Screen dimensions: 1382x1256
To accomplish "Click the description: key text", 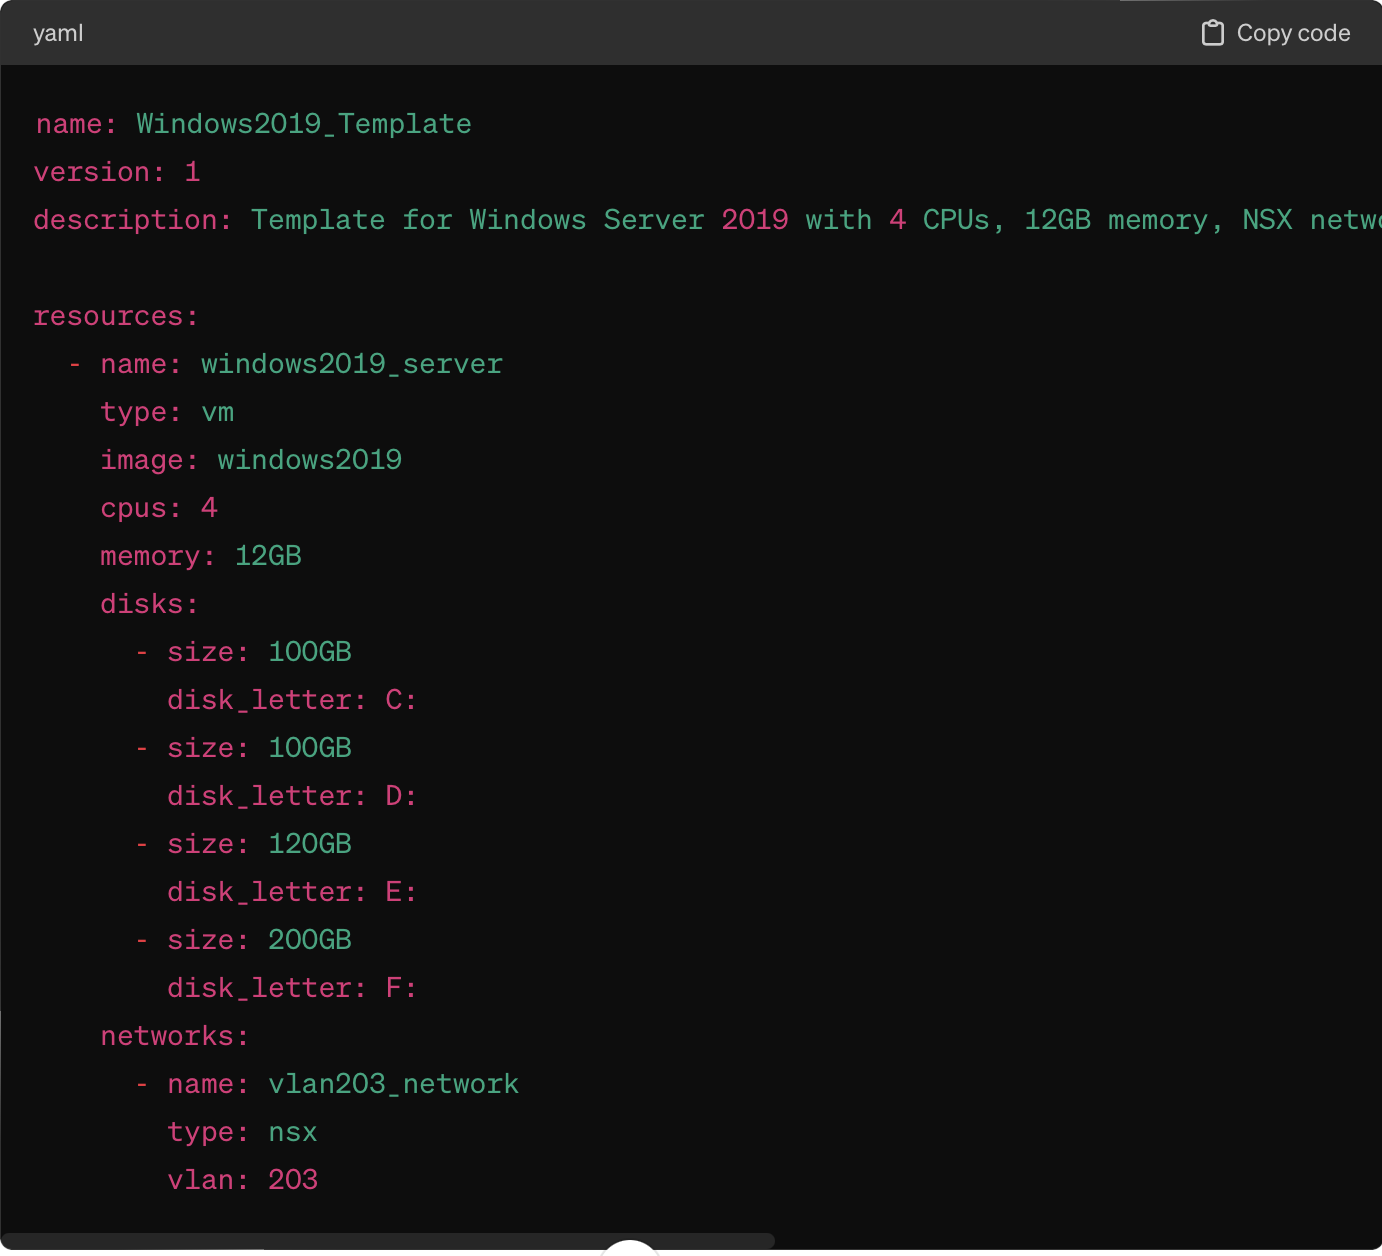I will click(133, 220).
